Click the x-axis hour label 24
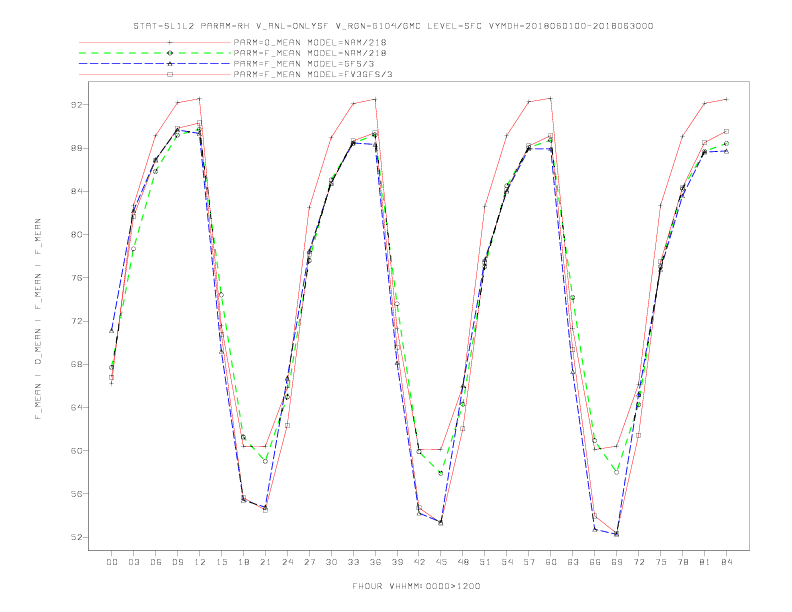This screenshot has height=612, width=792. tap(287, 562)
